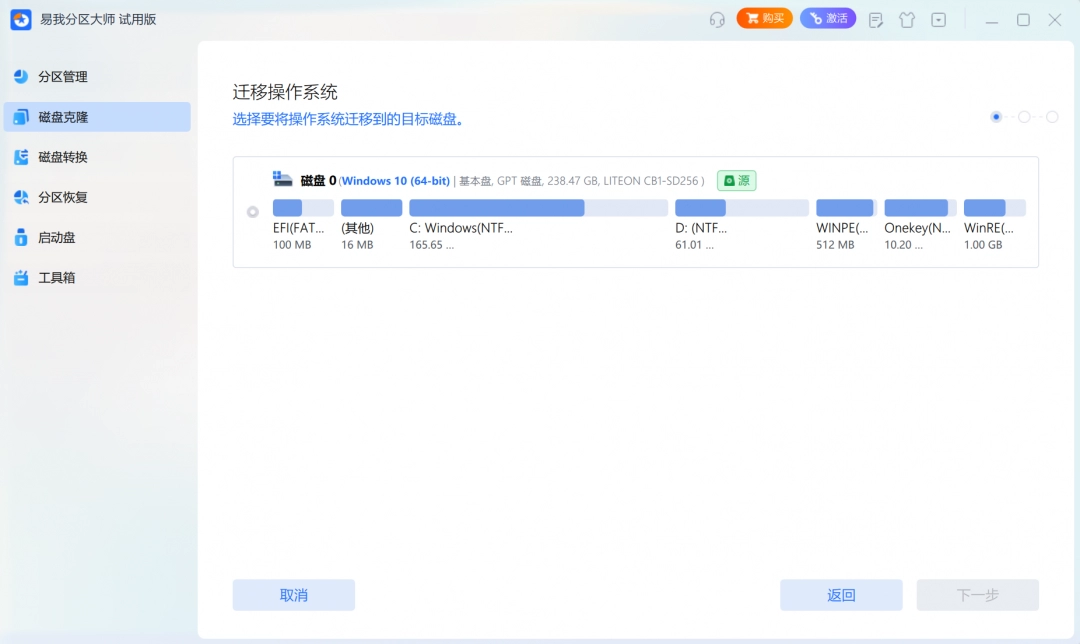The width and height of the screenshot is (1080, 644).
Task: Open 分区管理 in the sidebar
Action: click(97, 76)
